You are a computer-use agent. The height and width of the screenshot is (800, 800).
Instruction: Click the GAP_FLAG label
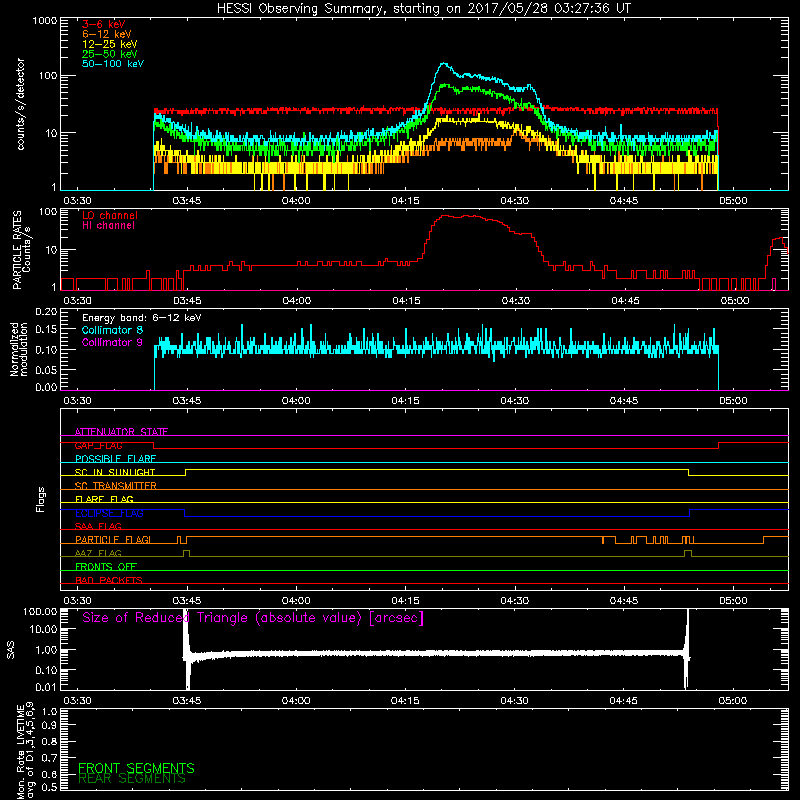pos(98,445)
